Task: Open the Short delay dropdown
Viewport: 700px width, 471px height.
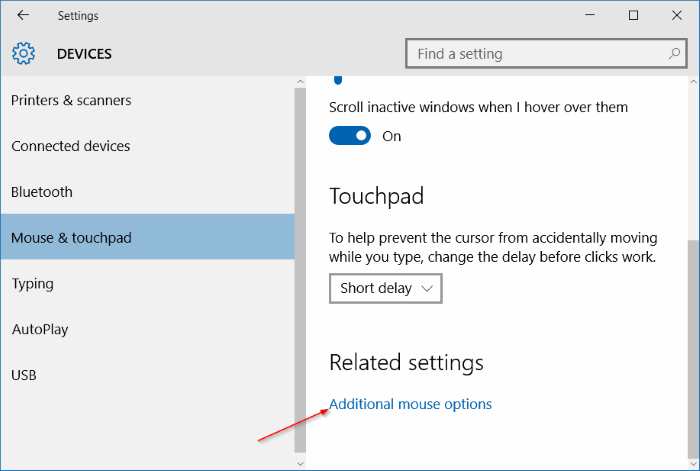Action: pyautogui.click(x=385, y=288)
